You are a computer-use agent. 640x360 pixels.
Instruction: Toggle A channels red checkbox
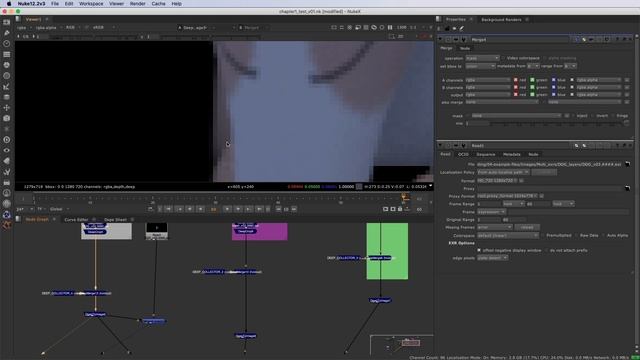point(516,80)
